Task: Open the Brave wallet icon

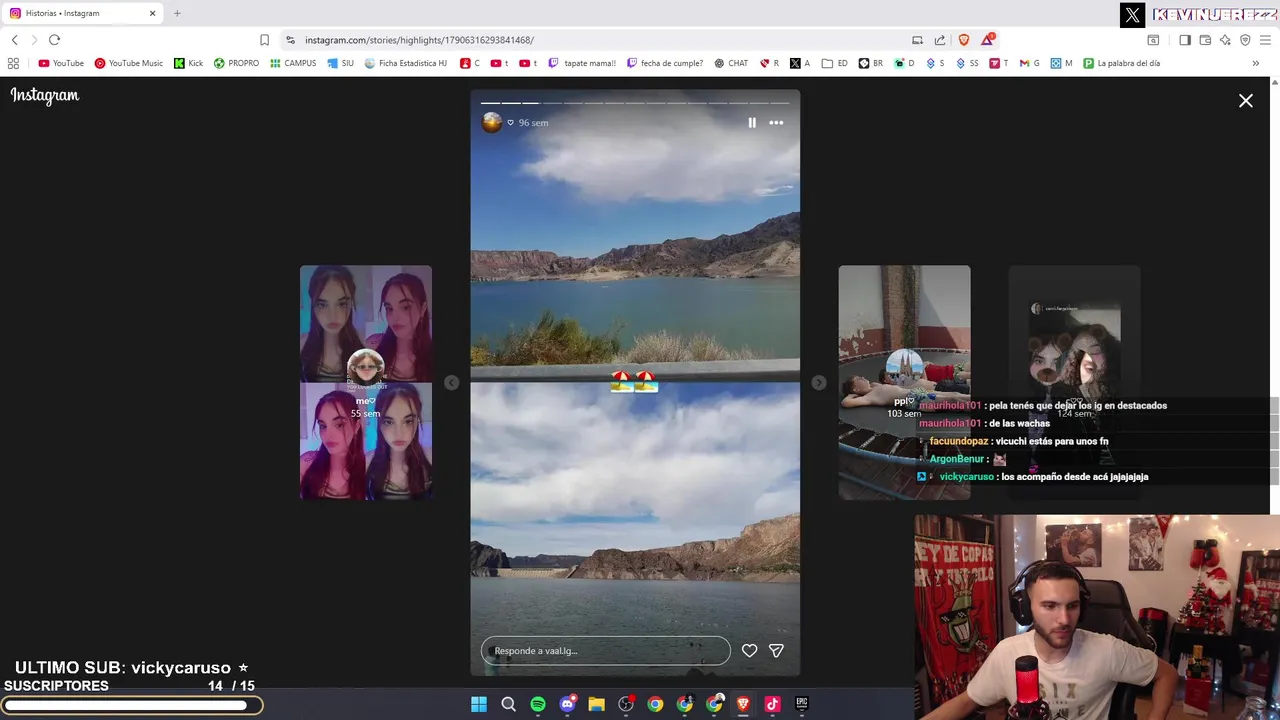Action: pos(1205,40)
